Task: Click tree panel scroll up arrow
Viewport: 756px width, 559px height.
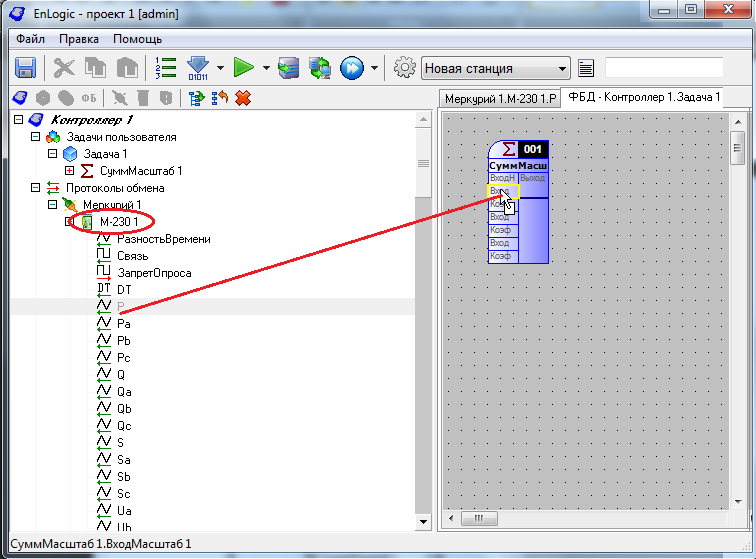Action: (423, 119)
